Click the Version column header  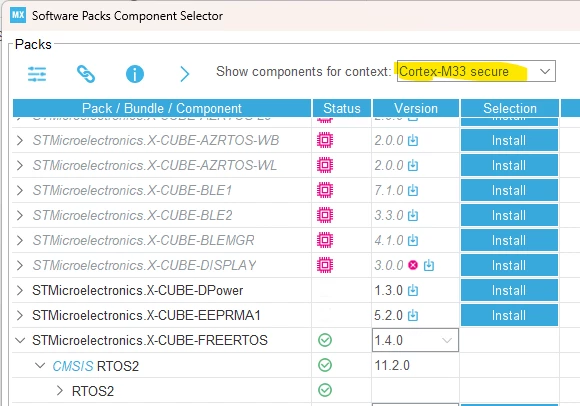pos(416,108)
